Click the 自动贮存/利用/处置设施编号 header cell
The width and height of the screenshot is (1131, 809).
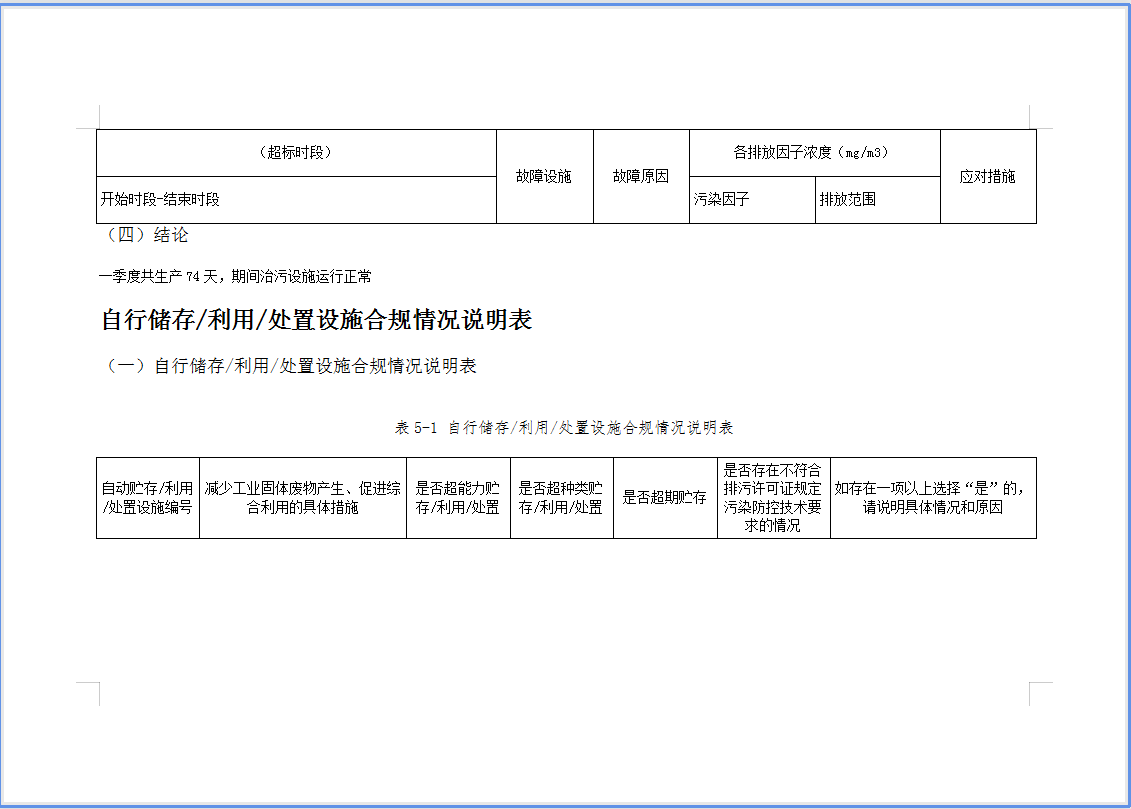click(147, 498)
